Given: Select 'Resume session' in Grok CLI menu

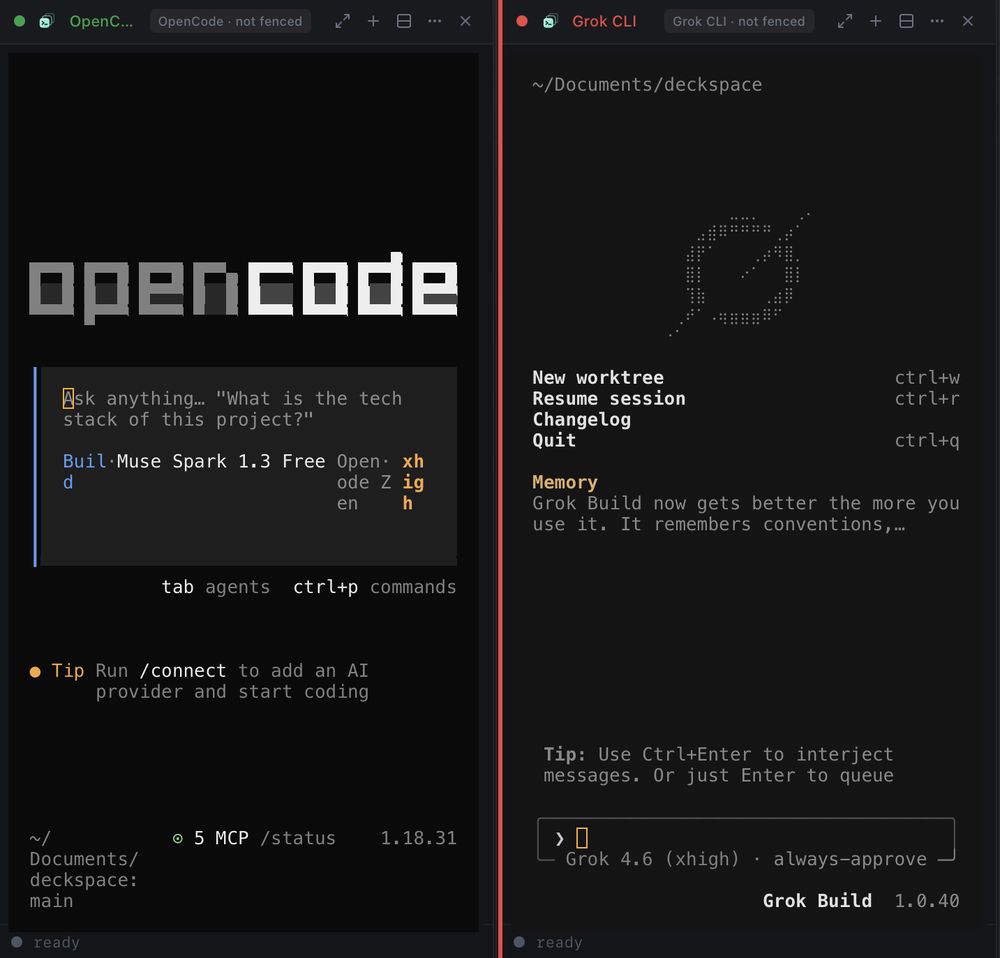Looking at the screenshot, I should tap(608, 399).
